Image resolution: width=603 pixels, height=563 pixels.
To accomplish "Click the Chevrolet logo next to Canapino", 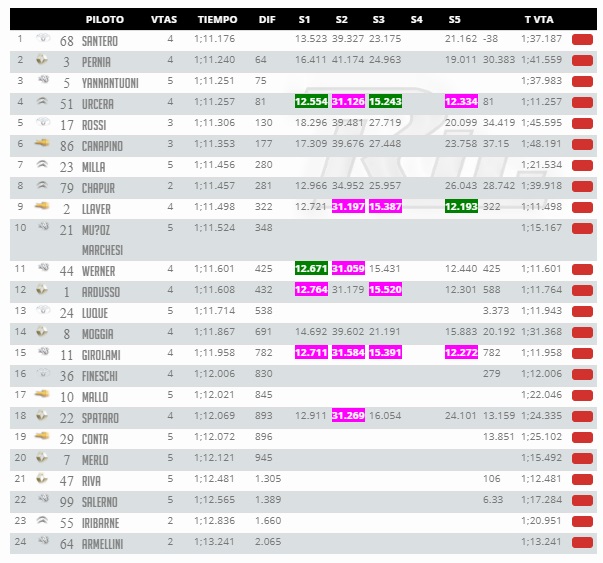I will point(42,143).
